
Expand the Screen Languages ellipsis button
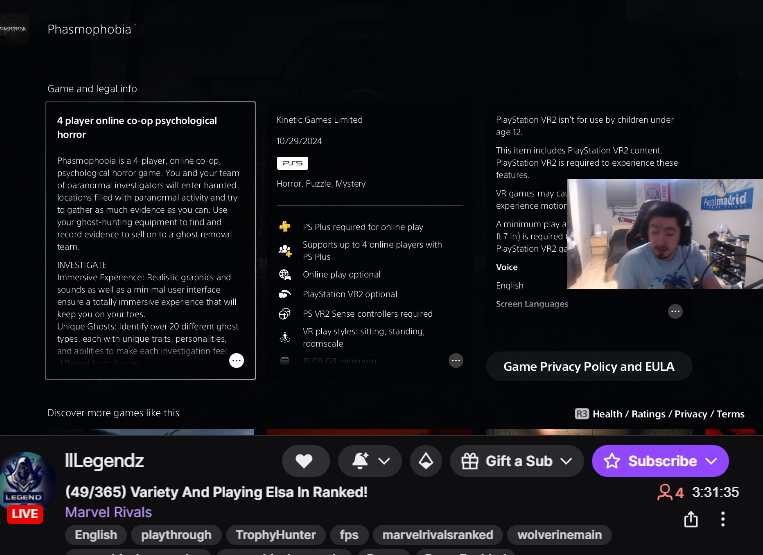[675, 311]
